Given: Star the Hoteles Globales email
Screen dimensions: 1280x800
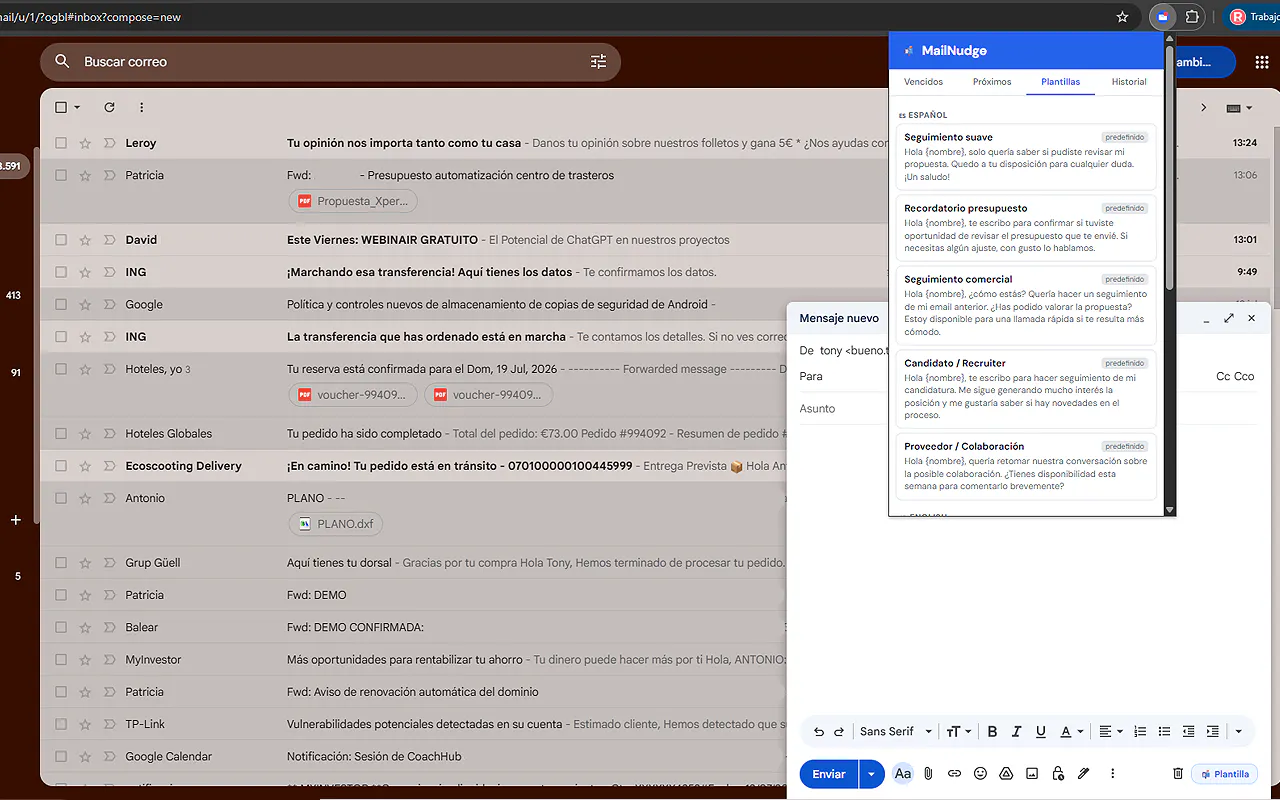Looking at the screenshot, I should pos(85,434).
